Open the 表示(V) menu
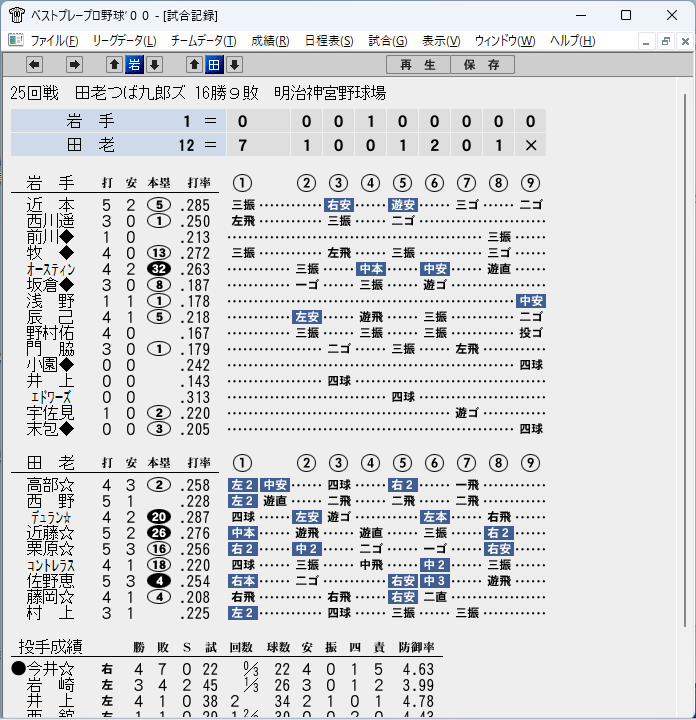The height and width of the screenshot is (720, 696). tap(441, 41)
